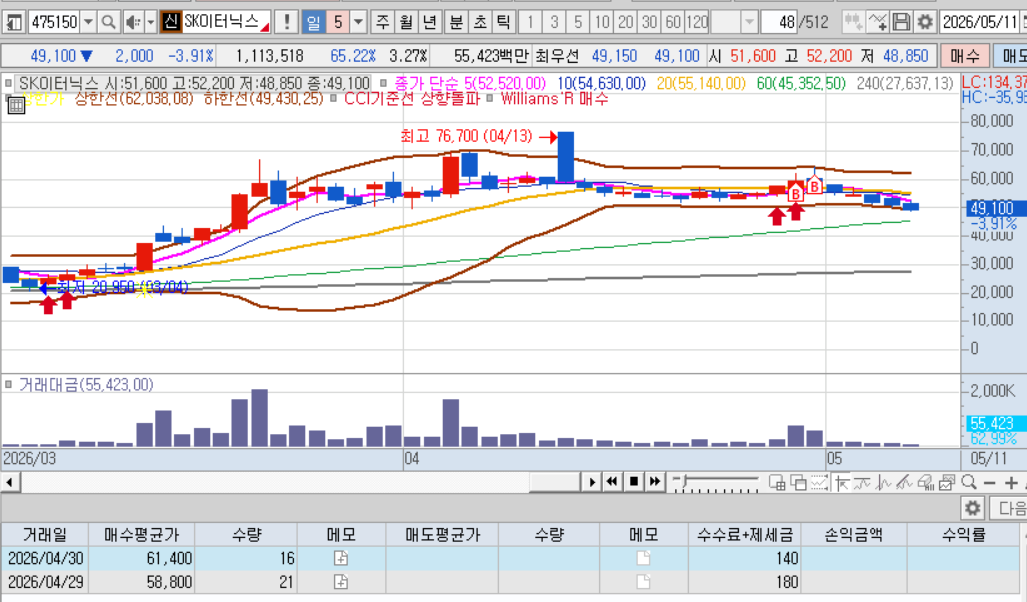Click the 수수료+제세금 column header
This screenshot has width=1027, height=602.
tap(744, 535)
